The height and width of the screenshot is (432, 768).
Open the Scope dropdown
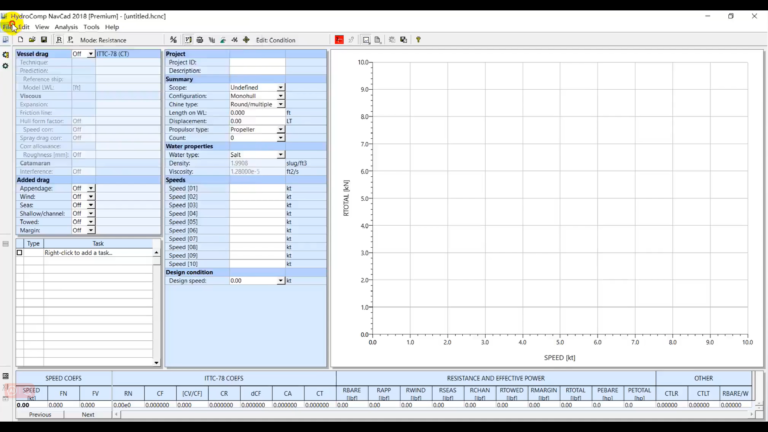click(280, 87)
